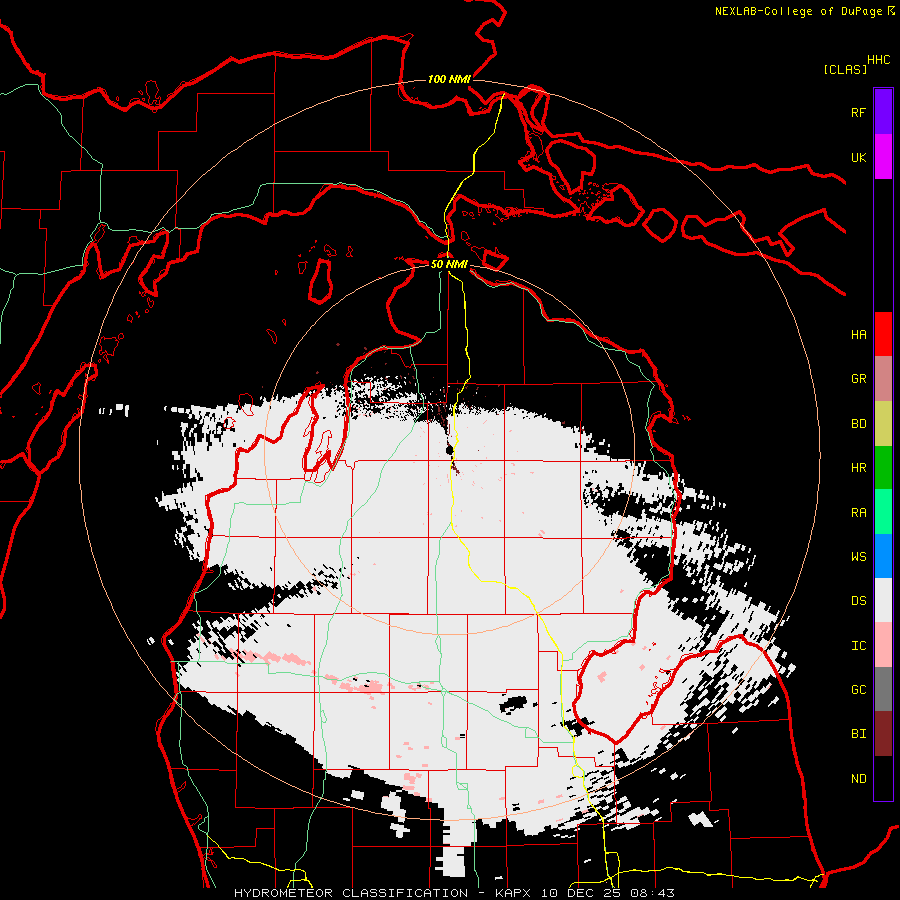Click the WS blue legend swatch
Viewport: 900px width, 900px height.
tap(883, 556)
